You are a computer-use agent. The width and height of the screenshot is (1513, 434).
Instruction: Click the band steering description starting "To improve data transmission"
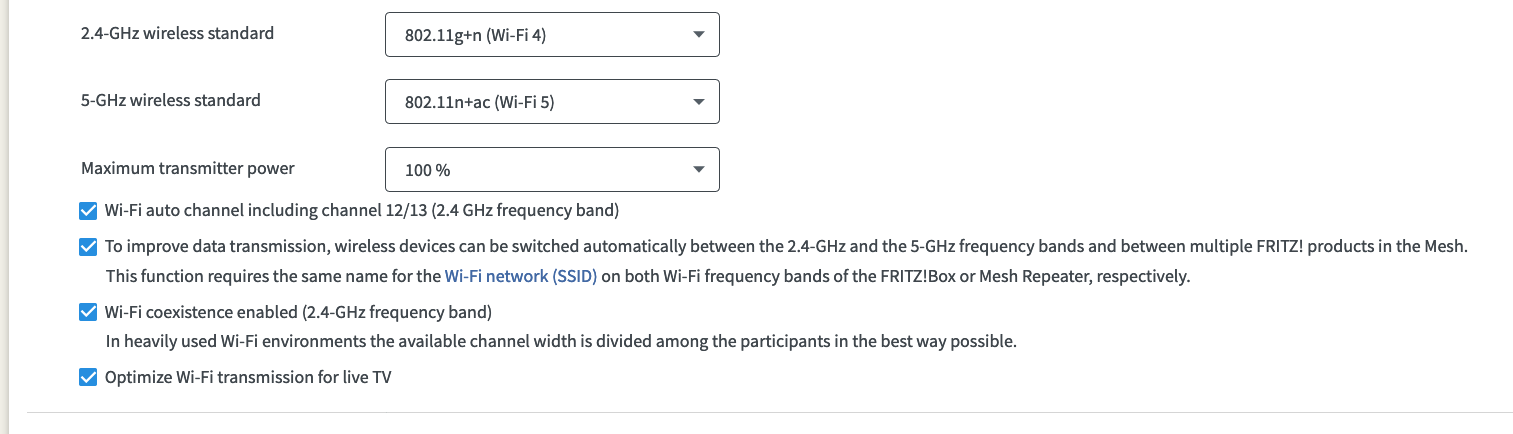(x=785, y=246)
